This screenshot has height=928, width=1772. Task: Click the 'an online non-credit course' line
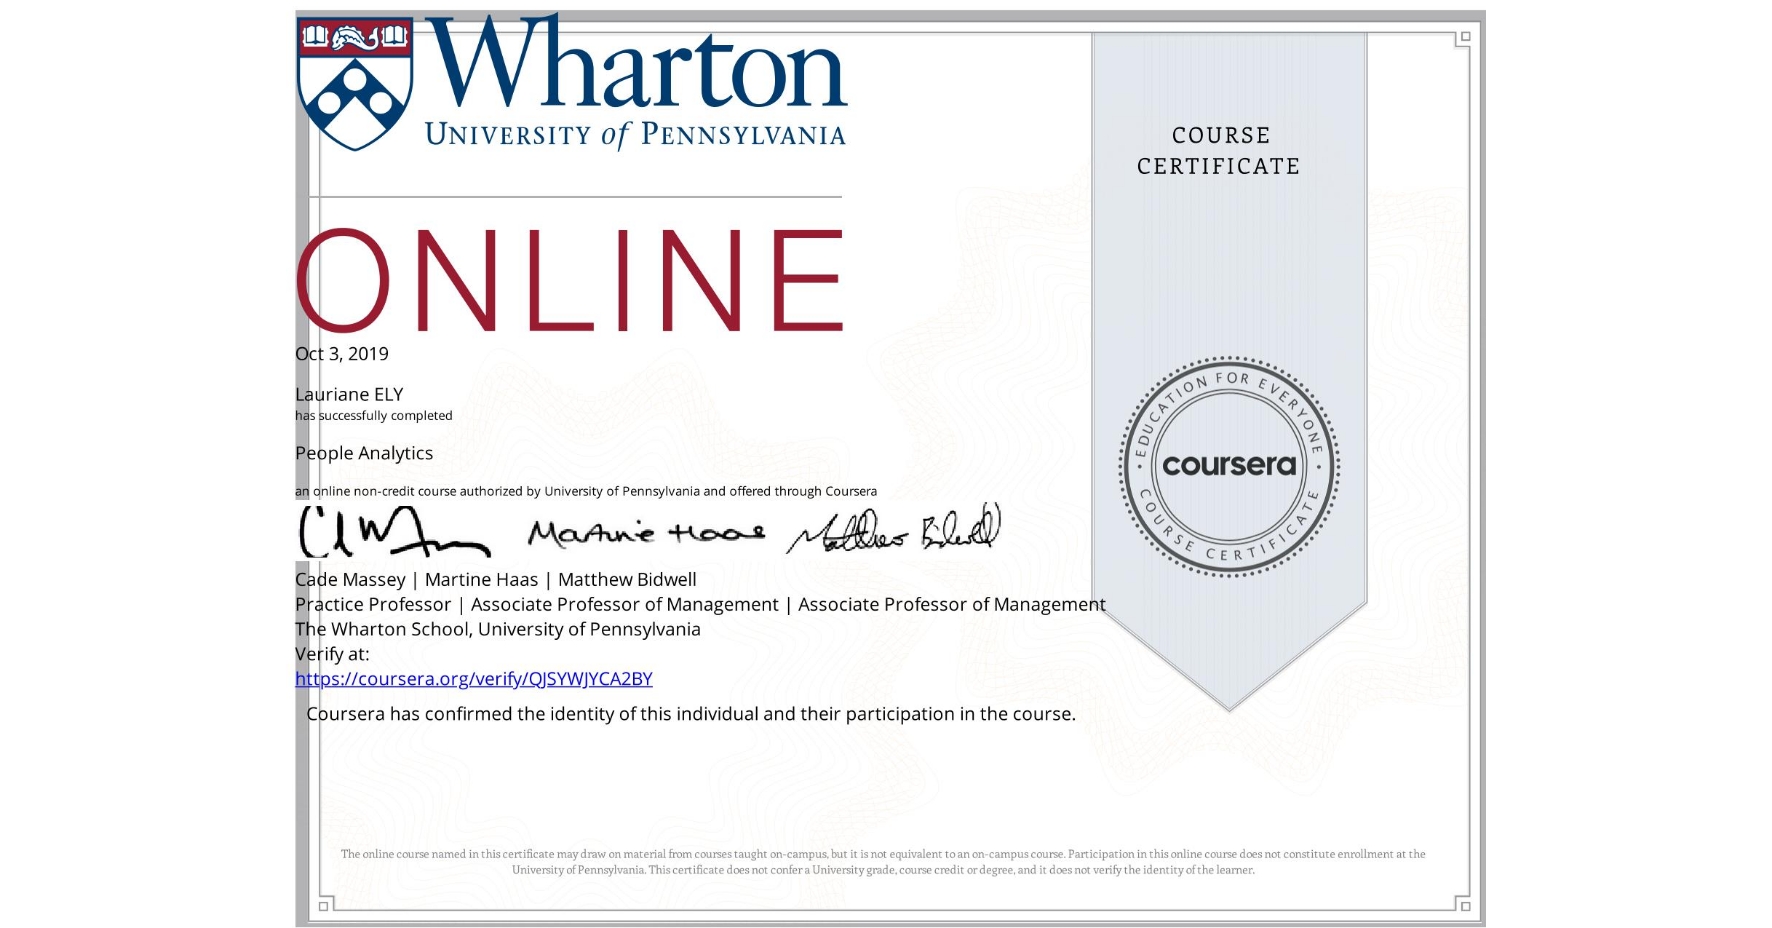tap(586, 491)
